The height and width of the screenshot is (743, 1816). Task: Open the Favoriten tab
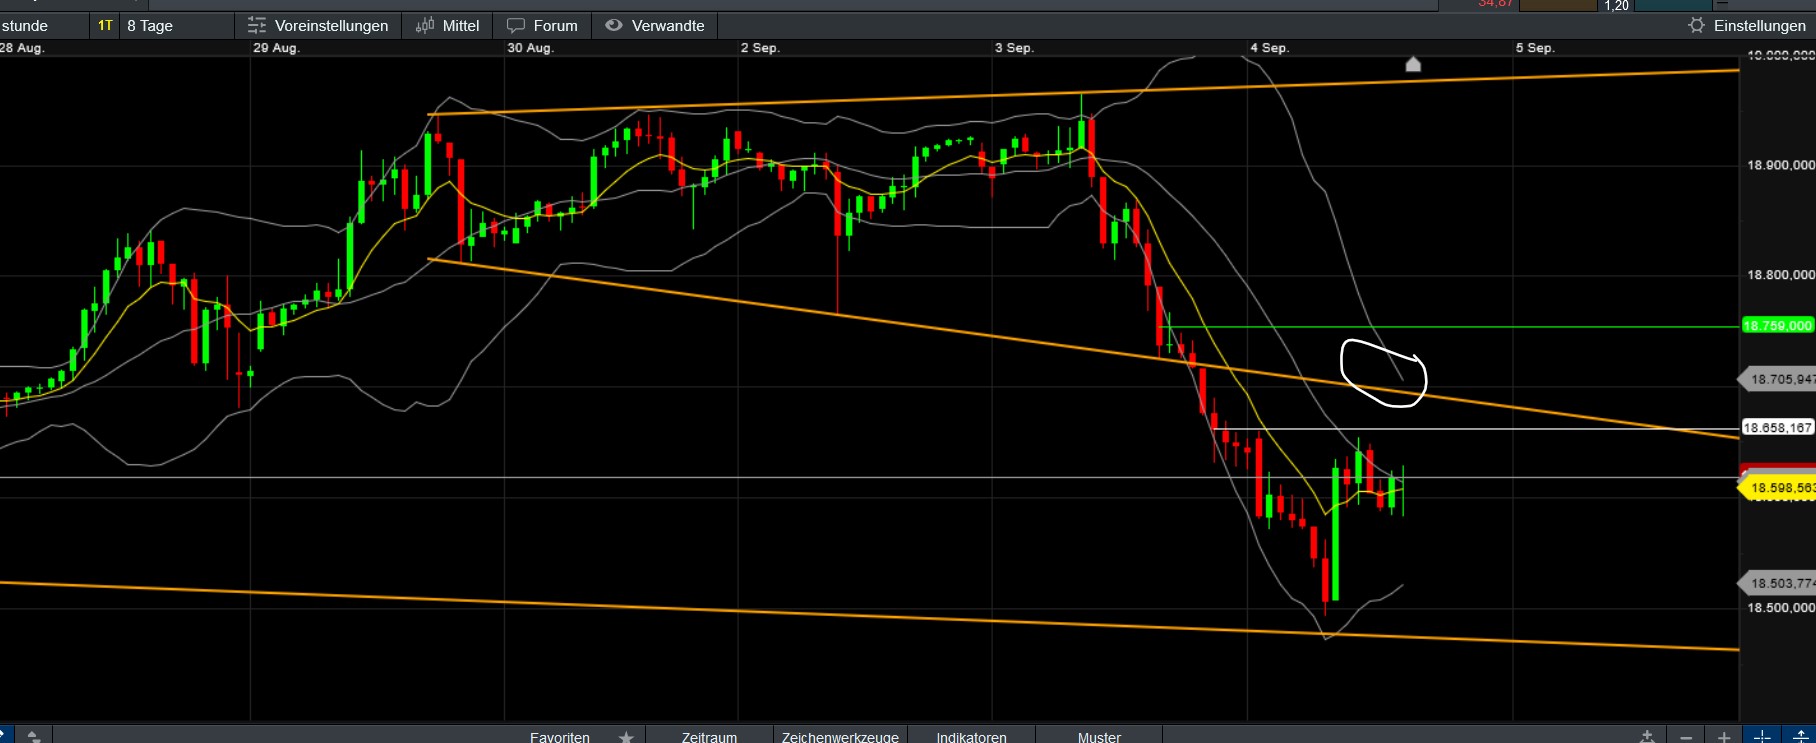560,737
